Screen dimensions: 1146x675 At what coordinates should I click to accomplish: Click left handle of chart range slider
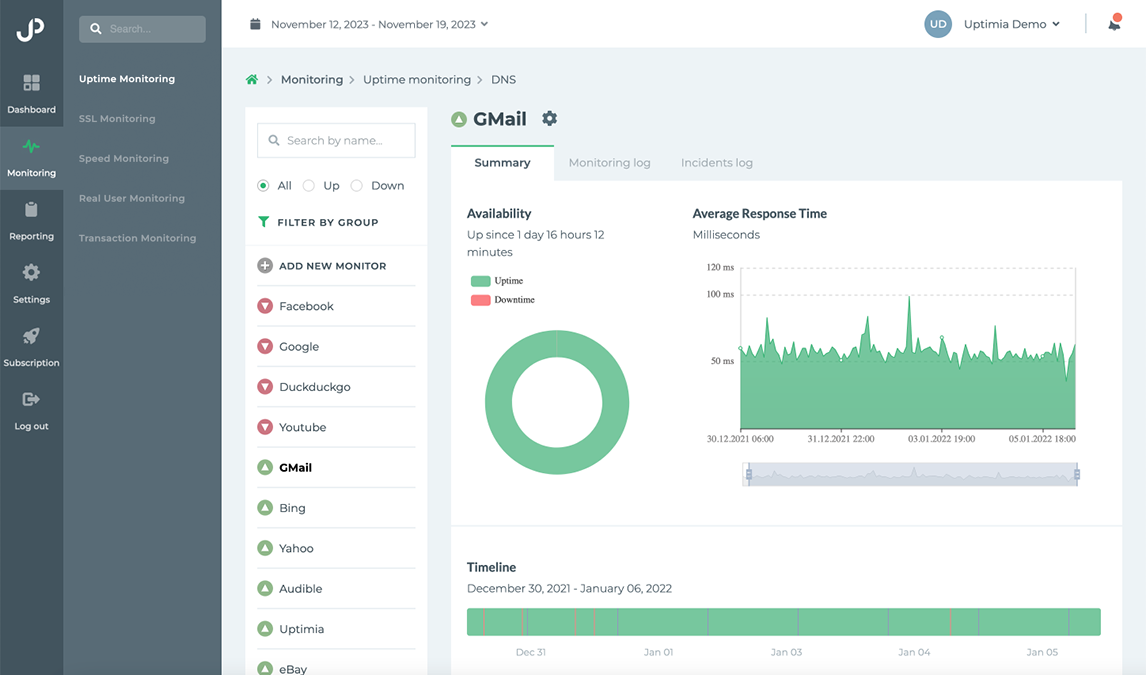(748, 474)
